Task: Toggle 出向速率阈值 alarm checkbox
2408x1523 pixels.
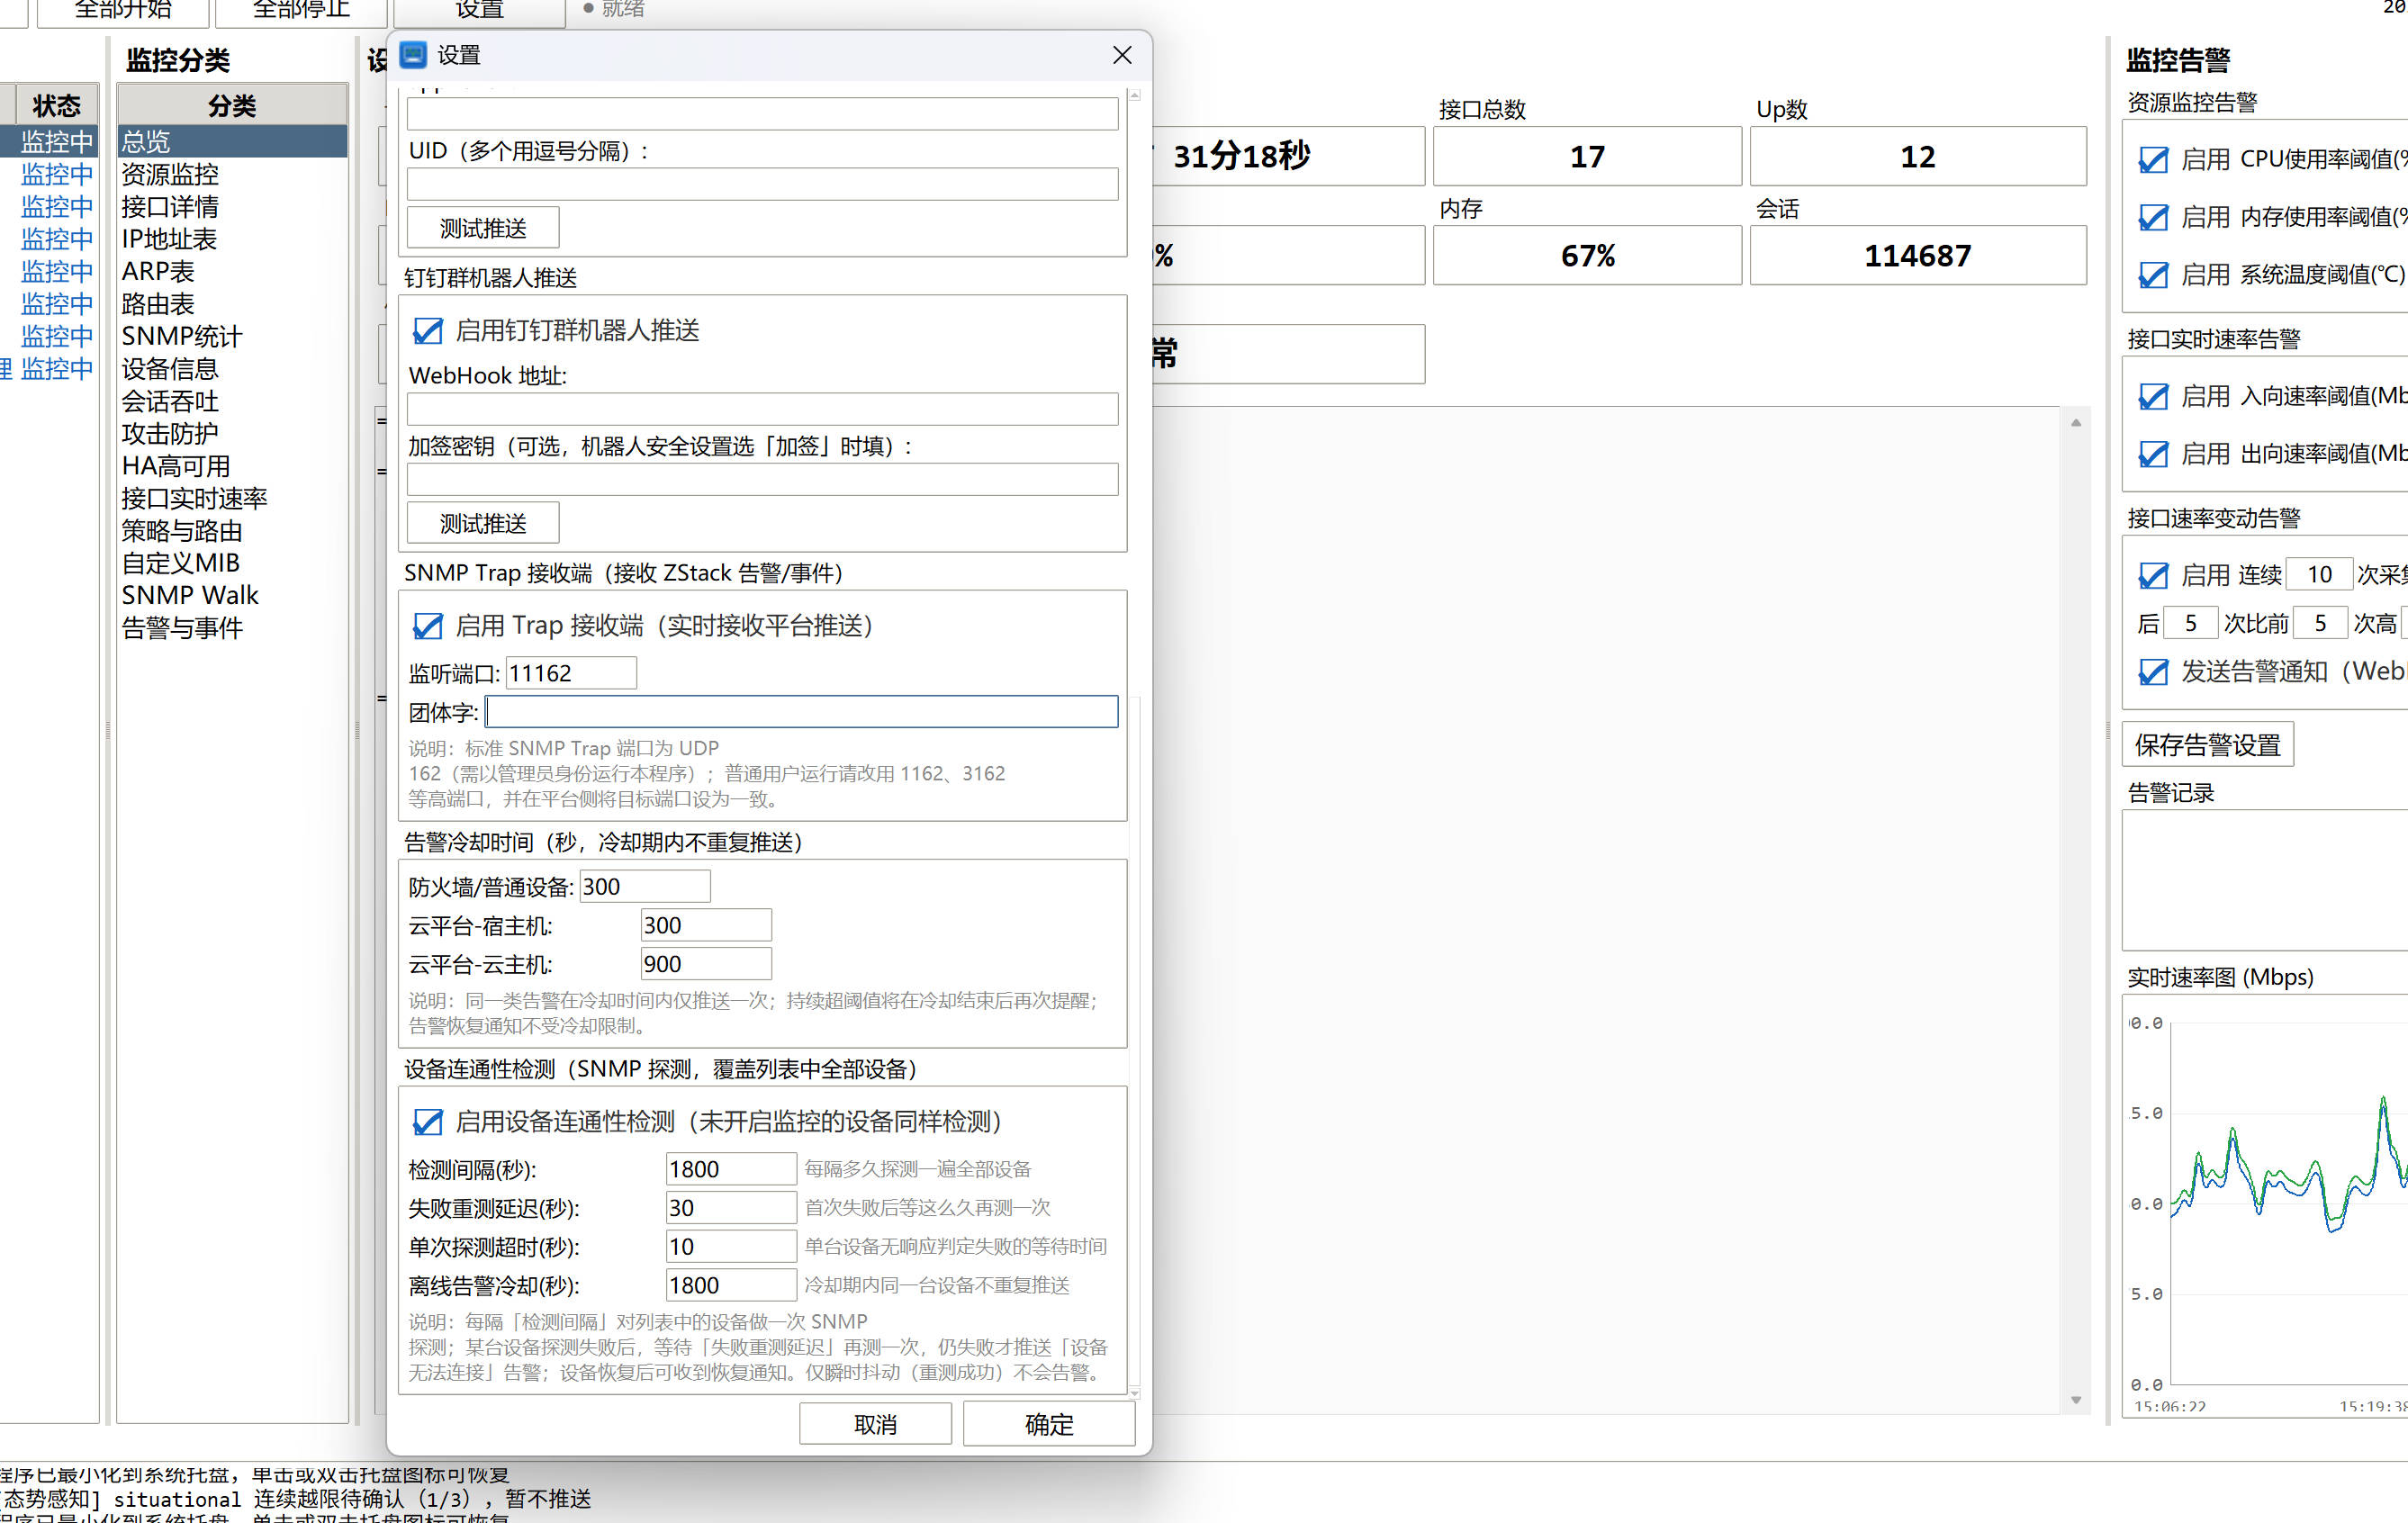Action: [2153, 454]
